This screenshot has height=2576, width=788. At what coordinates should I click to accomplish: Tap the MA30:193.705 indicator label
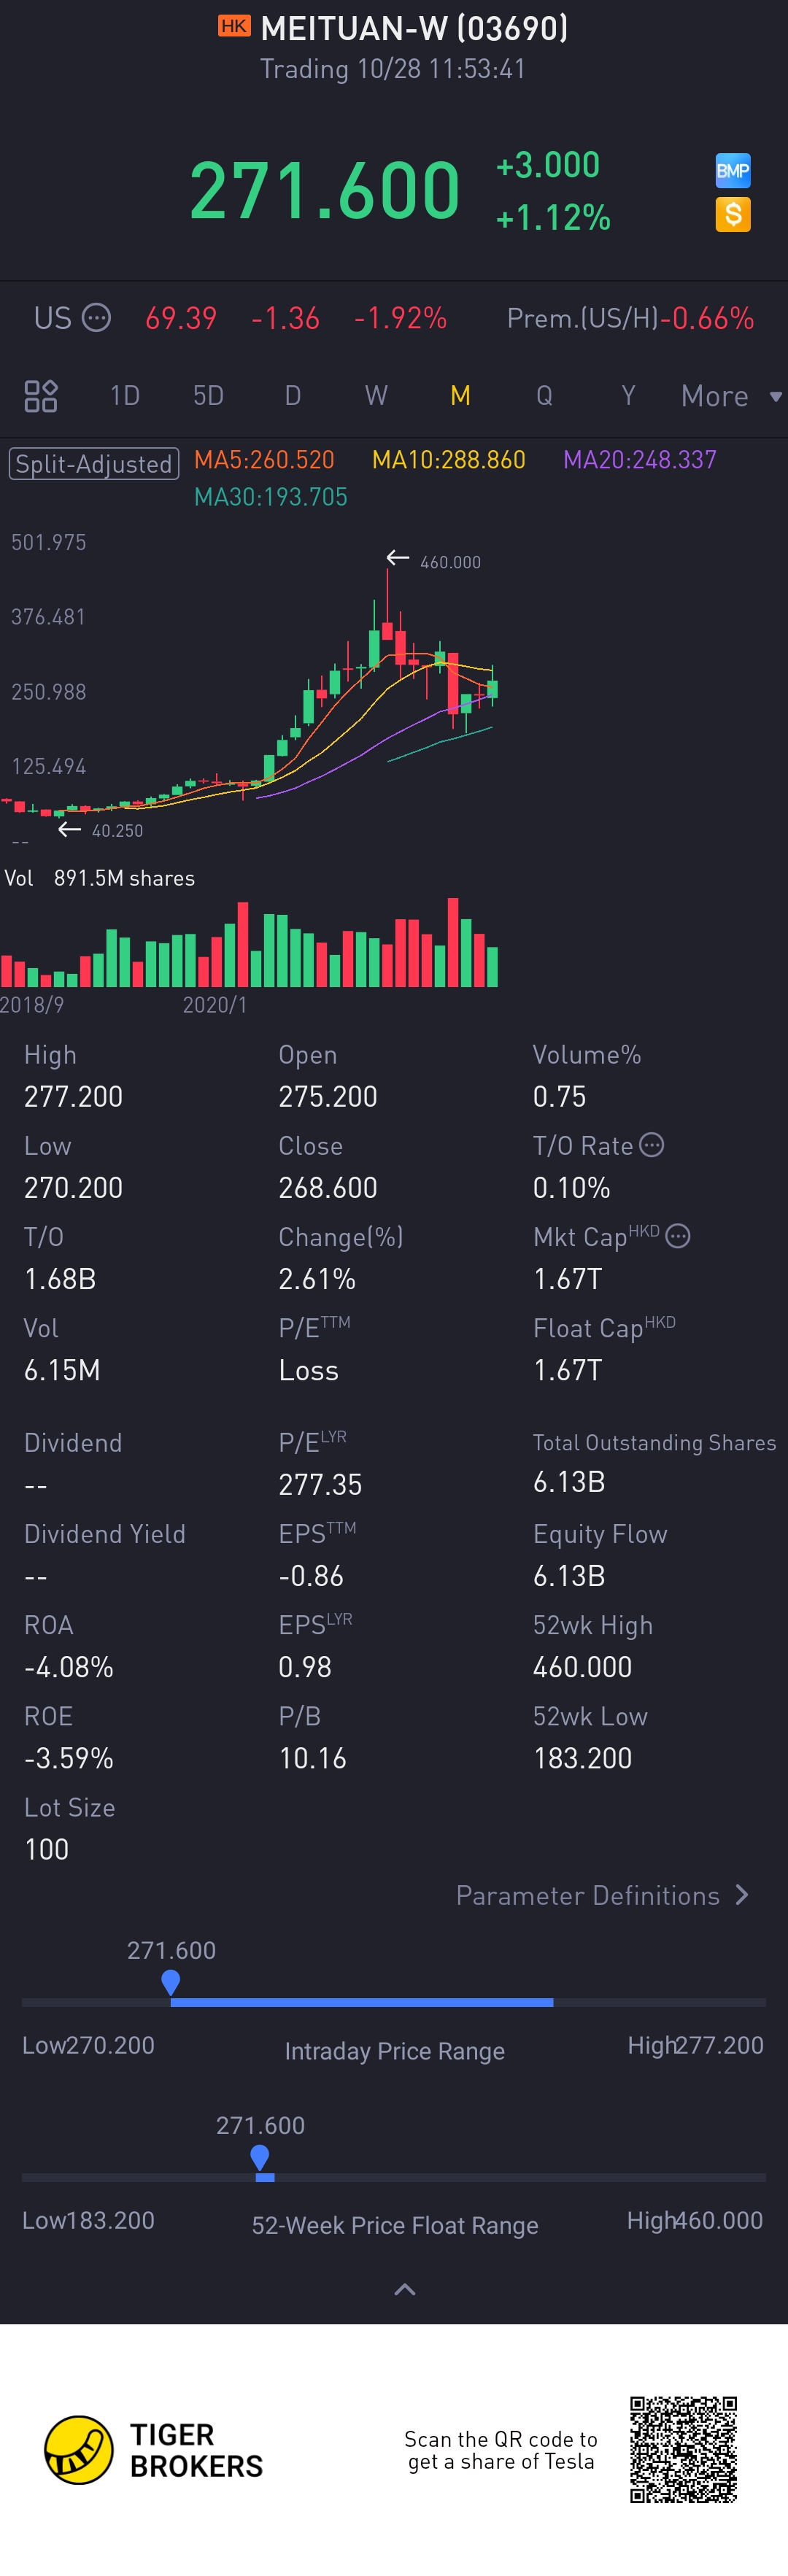(x=271, y=497)
